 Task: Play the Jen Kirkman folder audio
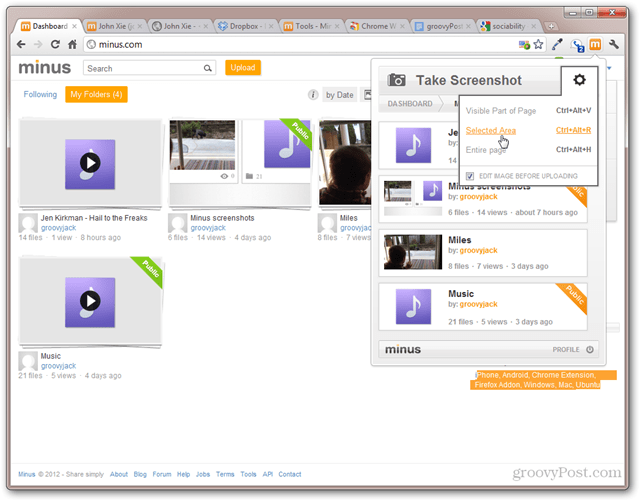pos(90,163)
